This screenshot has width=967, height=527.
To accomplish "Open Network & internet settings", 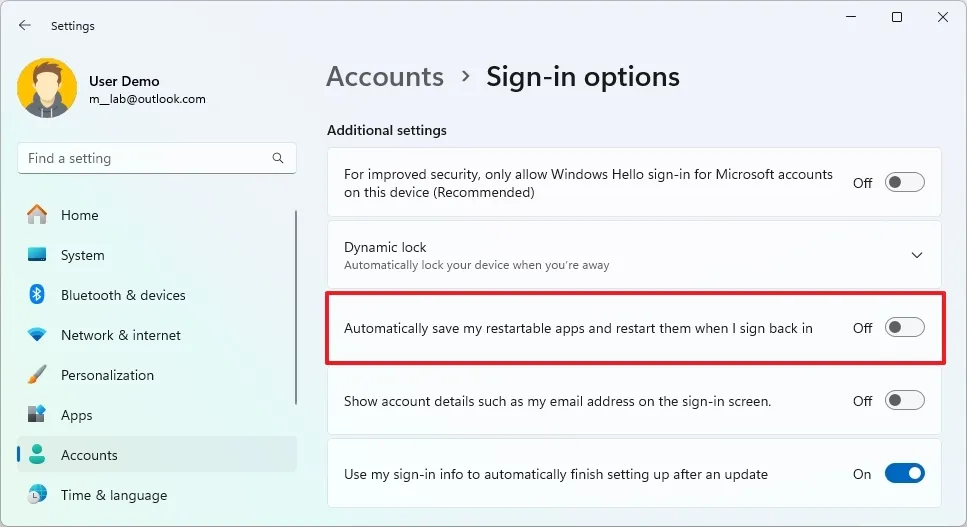I will tap(157, 335).
